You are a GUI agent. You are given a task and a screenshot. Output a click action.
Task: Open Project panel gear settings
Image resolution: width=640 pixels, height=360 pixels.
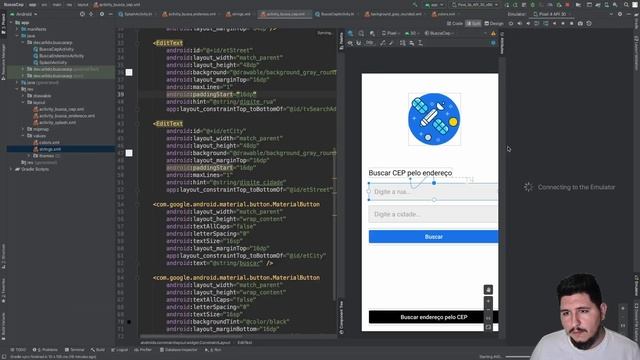(x=102, y=14)
